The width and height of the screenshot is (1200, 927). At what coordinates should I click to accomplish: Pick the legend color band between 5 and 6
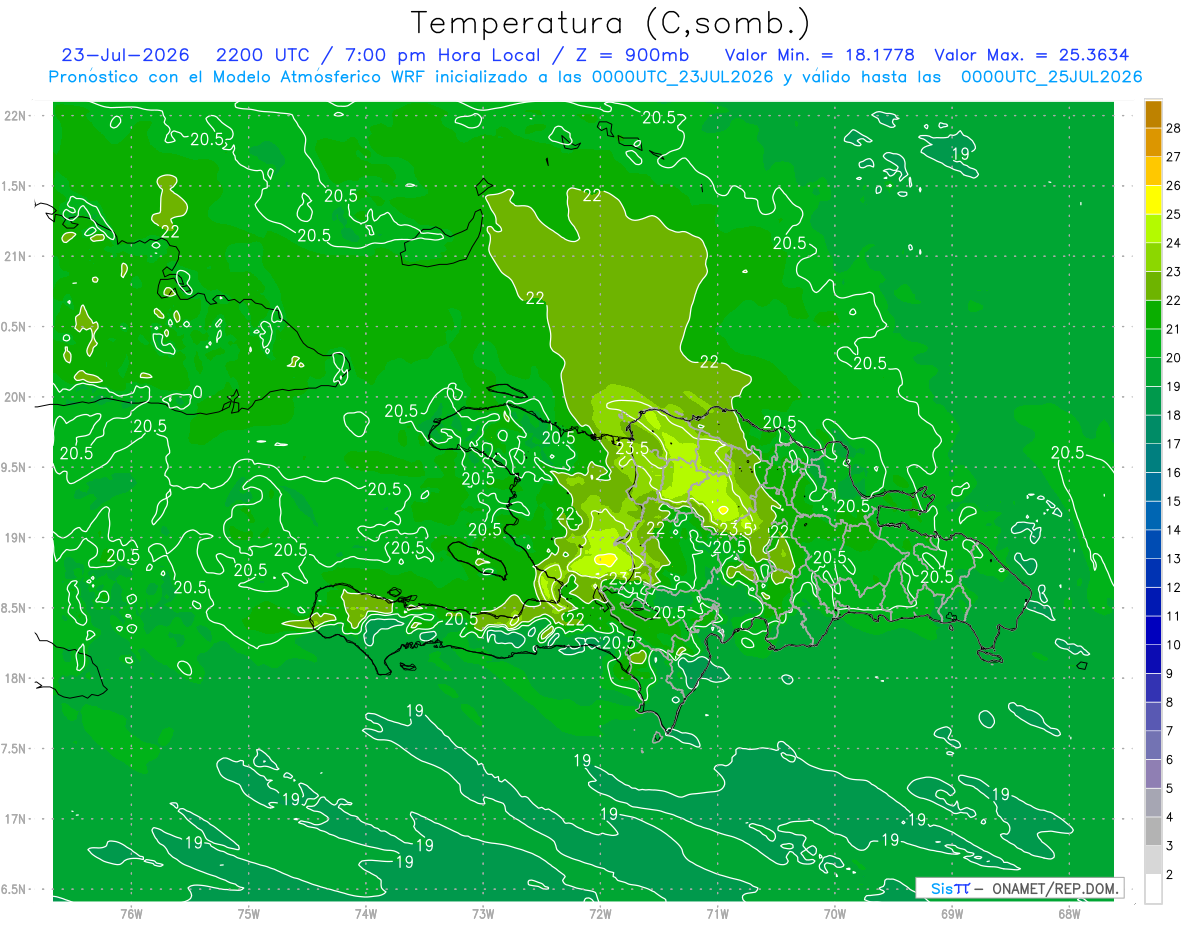click(1153, 774)
